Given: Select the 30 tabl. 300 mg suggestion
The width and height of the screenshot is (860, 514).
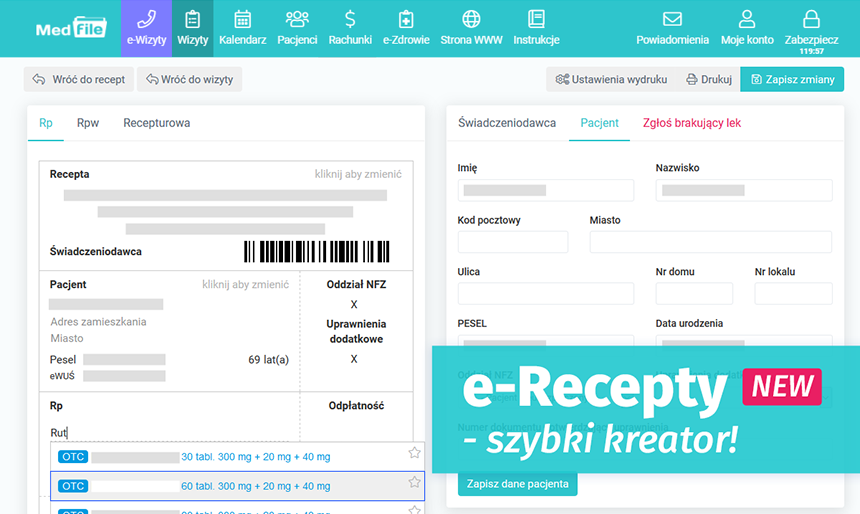Looking at the screenshot, I should pyautogui.click(x=255, y=457).
